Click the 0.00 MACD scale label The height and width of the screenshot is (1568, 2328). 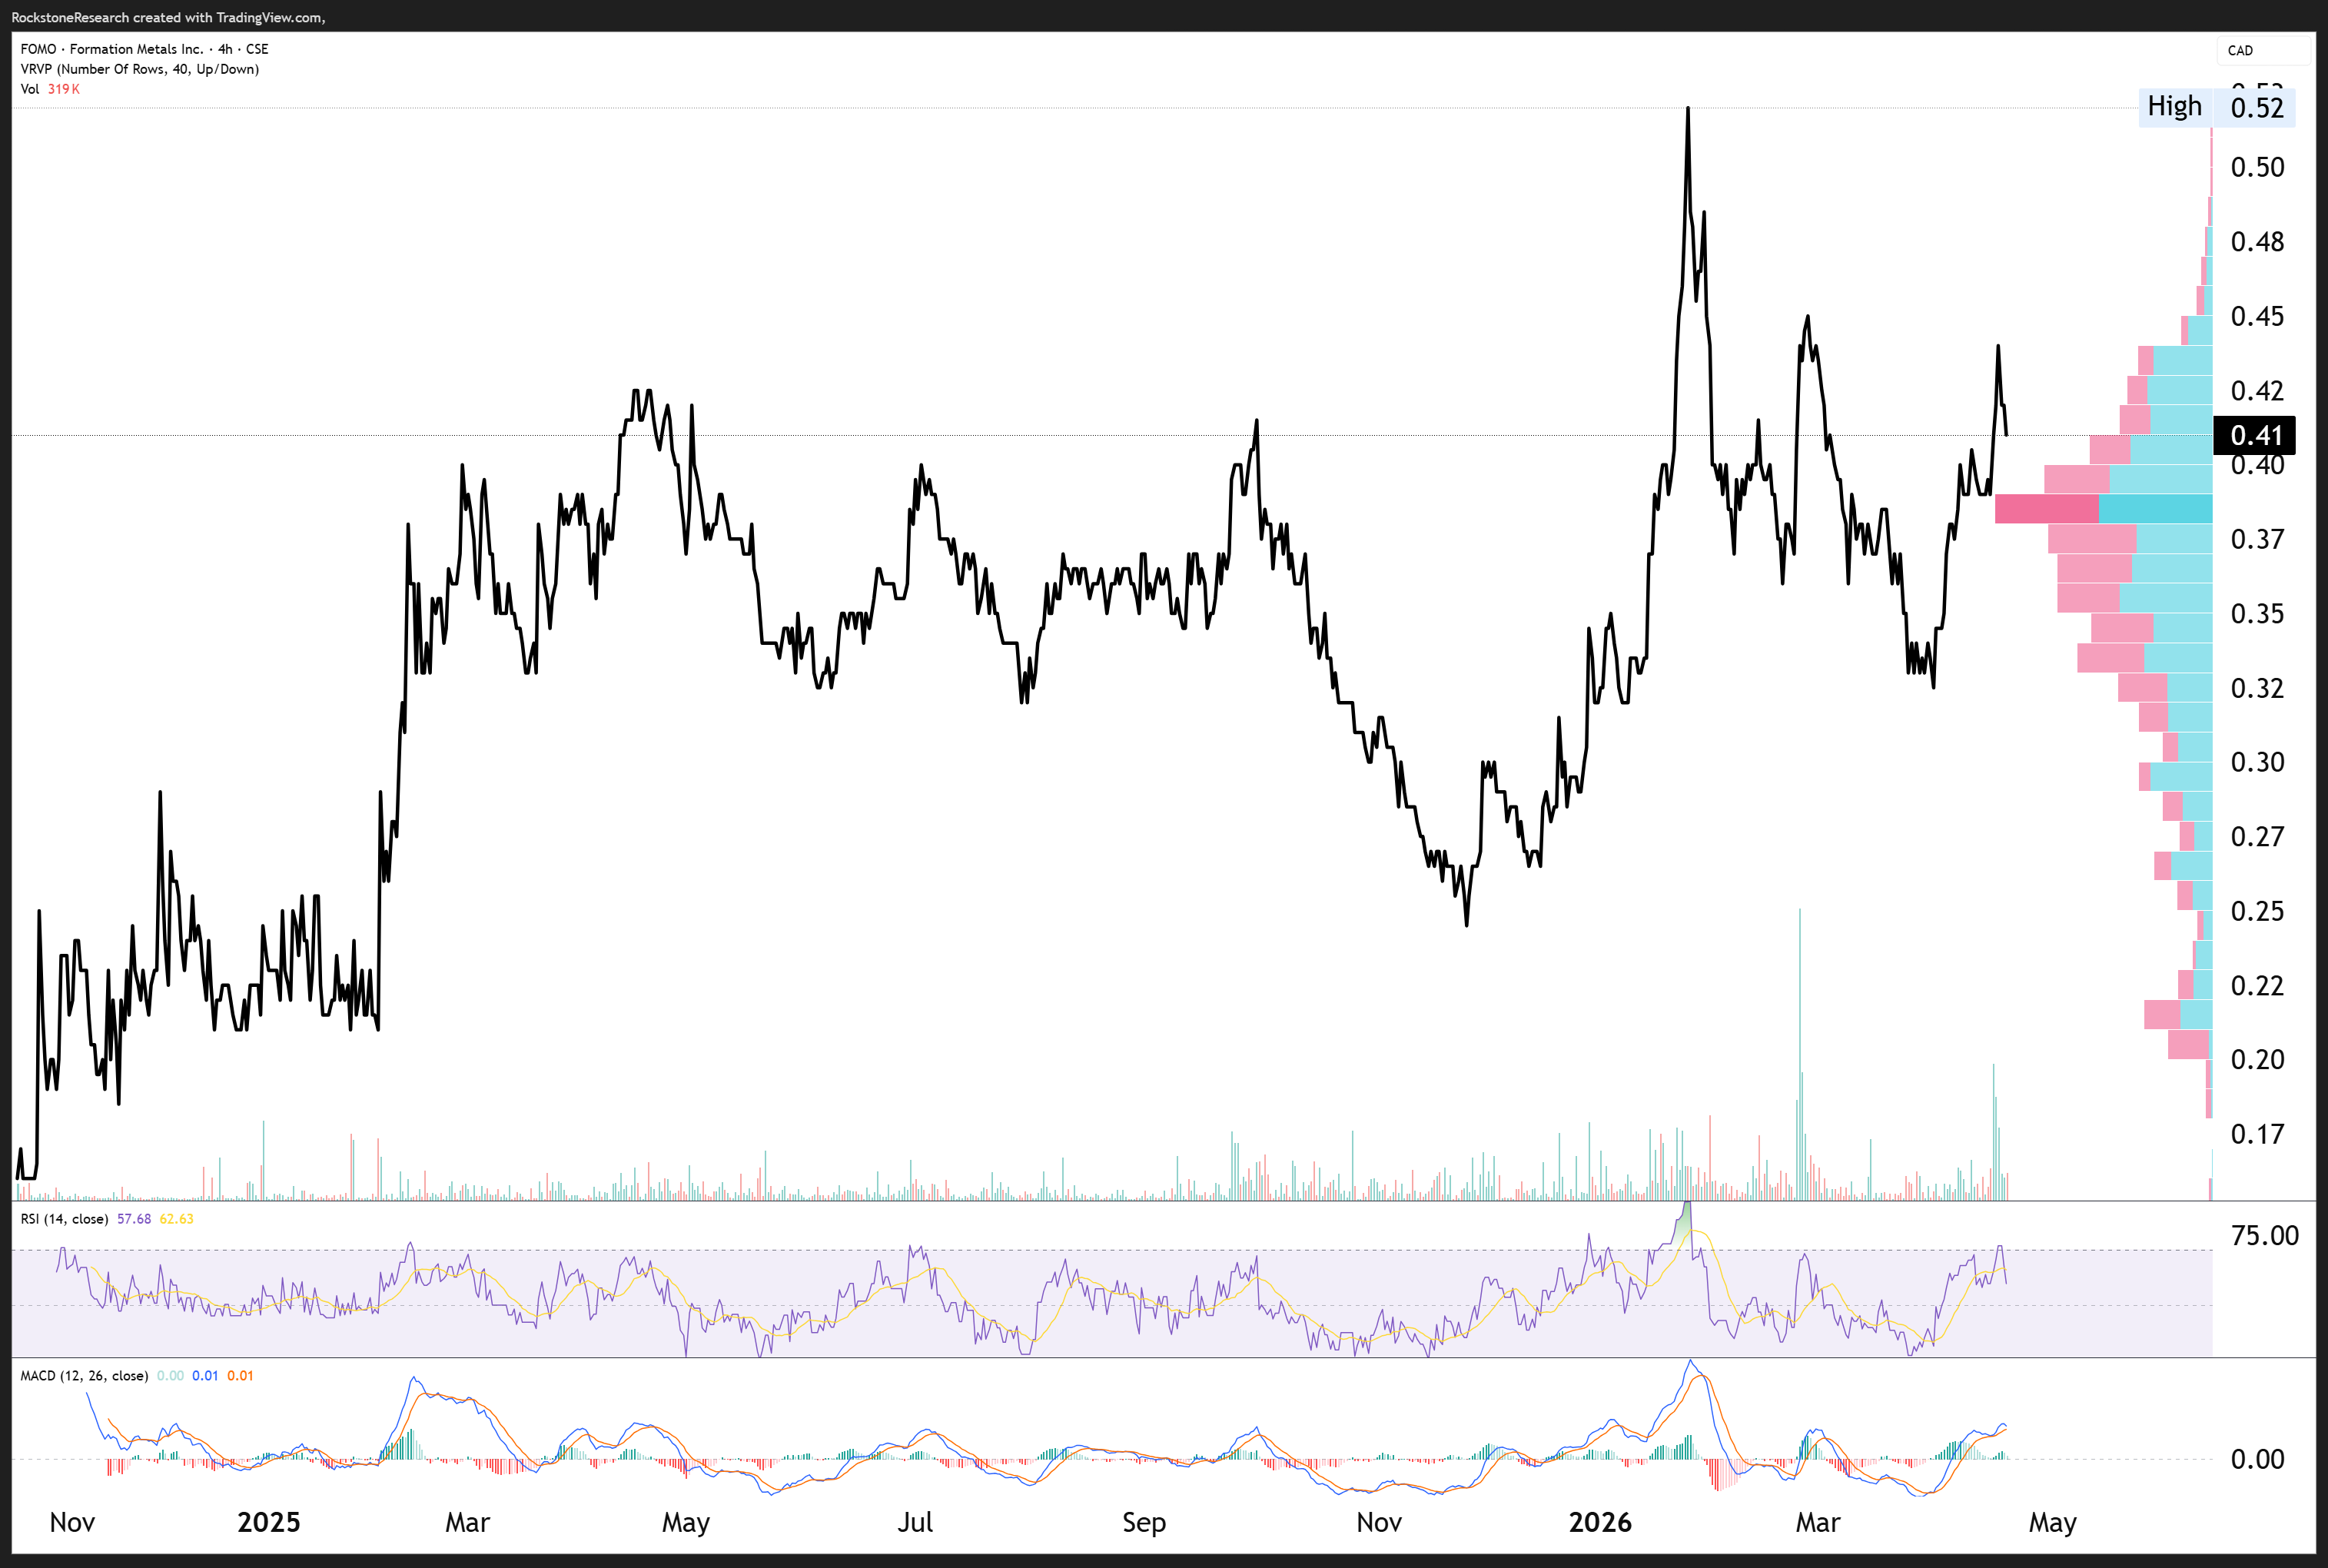(x=2257, y=1459)
